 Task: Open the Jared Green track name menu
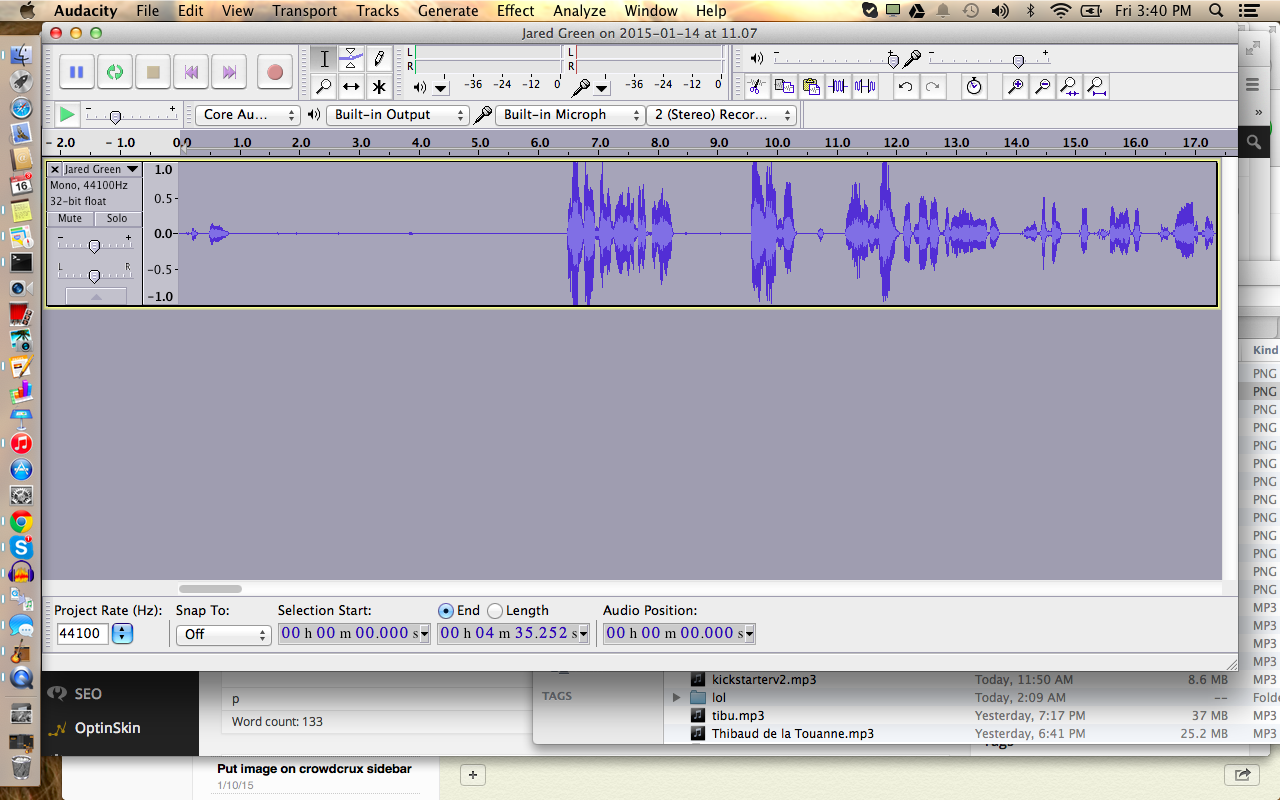pyautogui.click(x=101, y=169)
